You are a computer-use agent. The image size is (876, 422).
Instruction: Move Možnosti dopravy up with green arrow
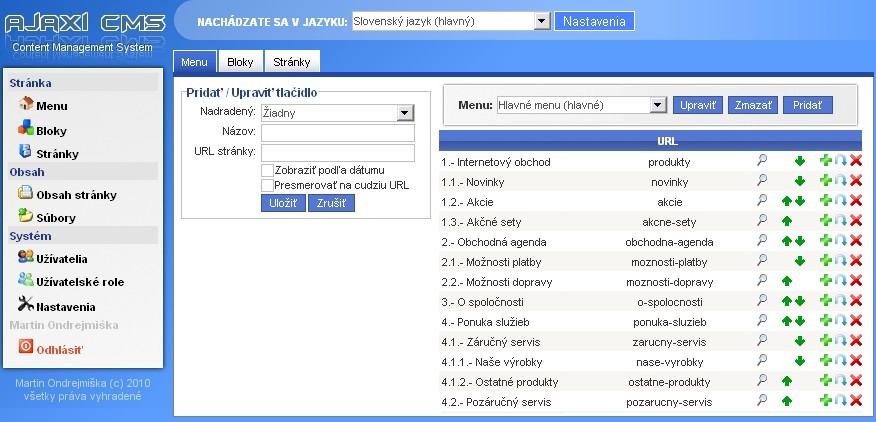pos(787,281)
